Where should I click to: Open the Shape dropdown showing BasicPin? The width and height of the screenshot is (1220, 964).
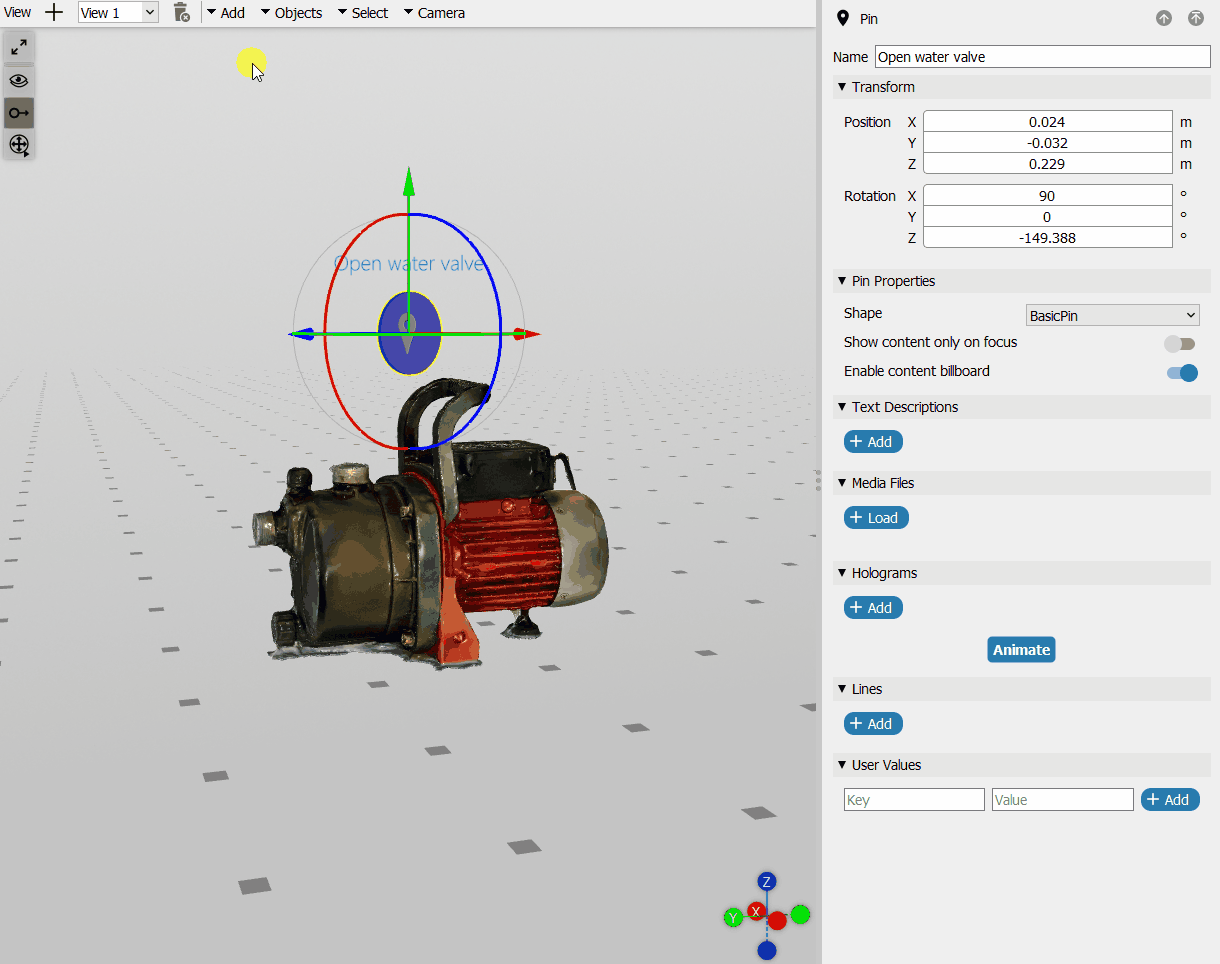[x=1112, y=315]
